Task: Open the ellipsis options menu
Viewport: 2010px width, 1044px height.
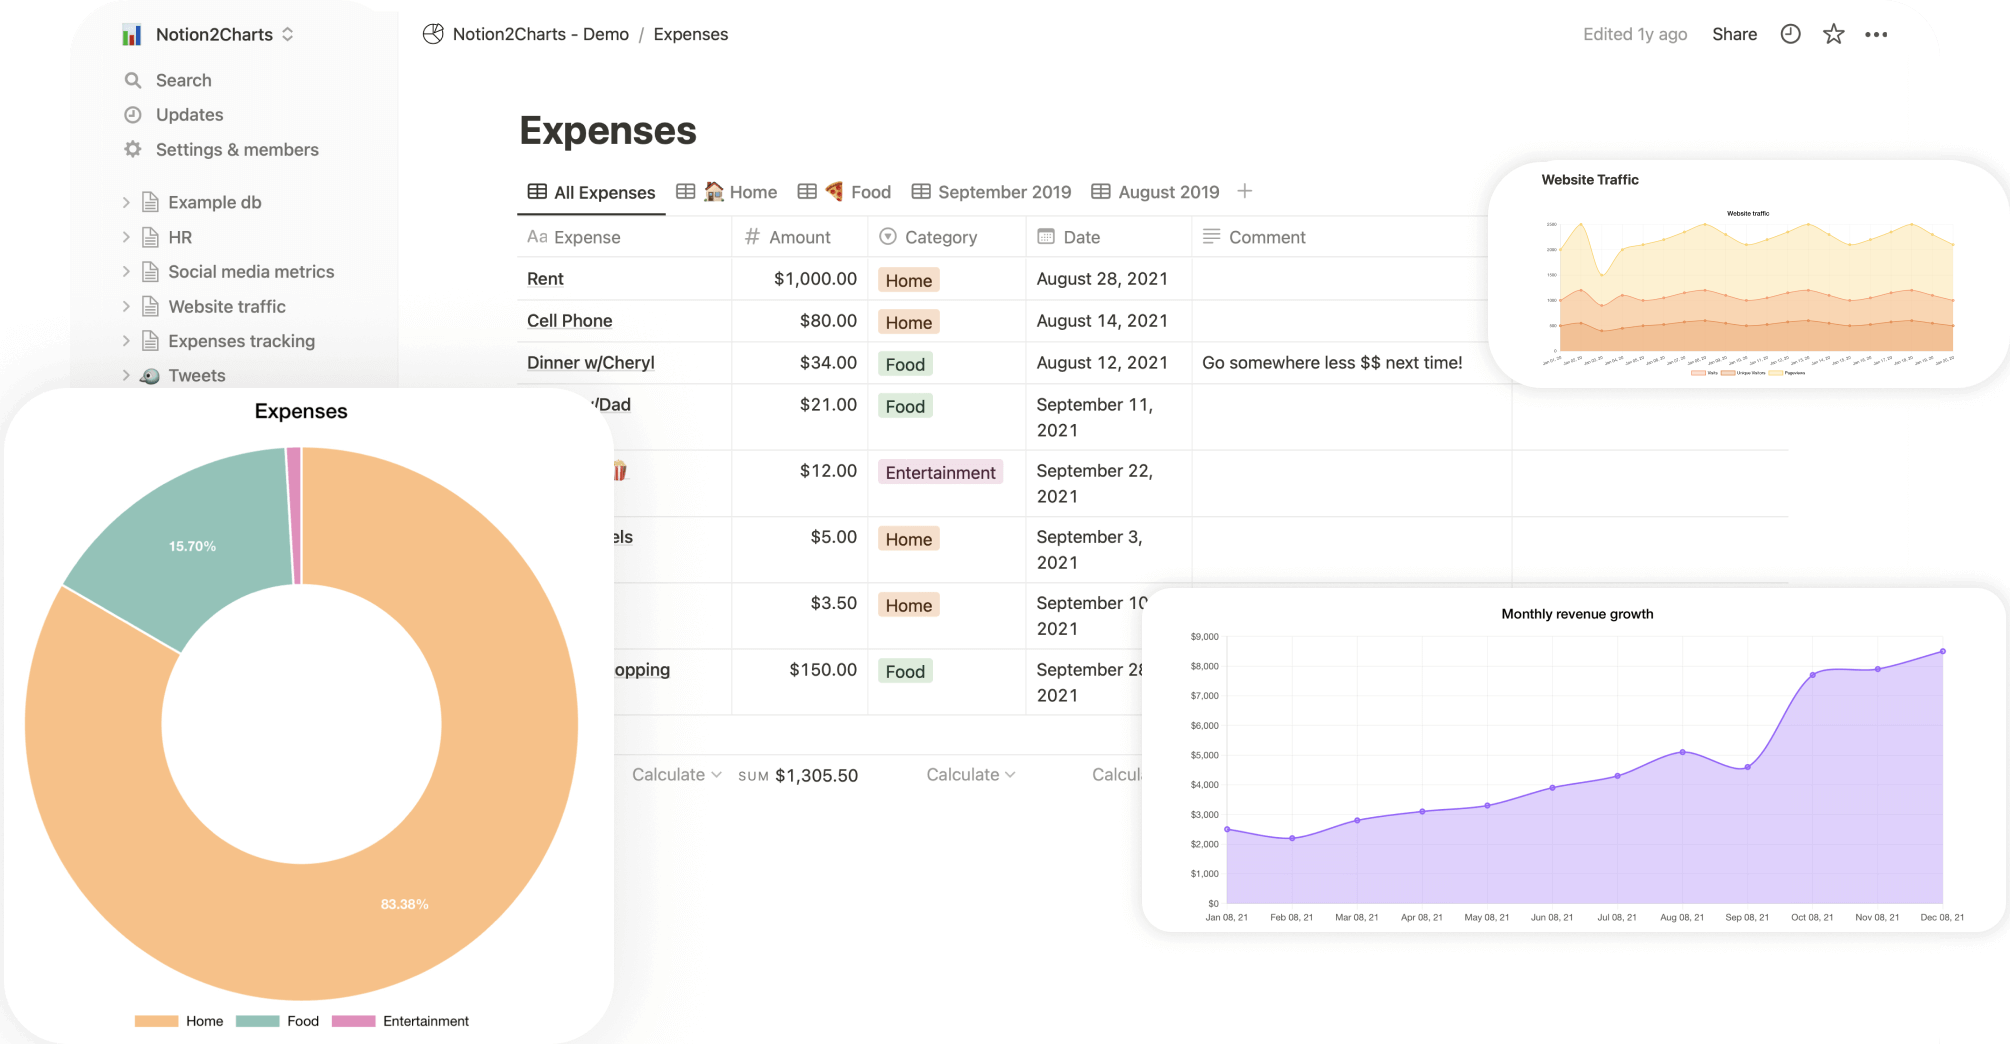Action: coord(1877,33)
